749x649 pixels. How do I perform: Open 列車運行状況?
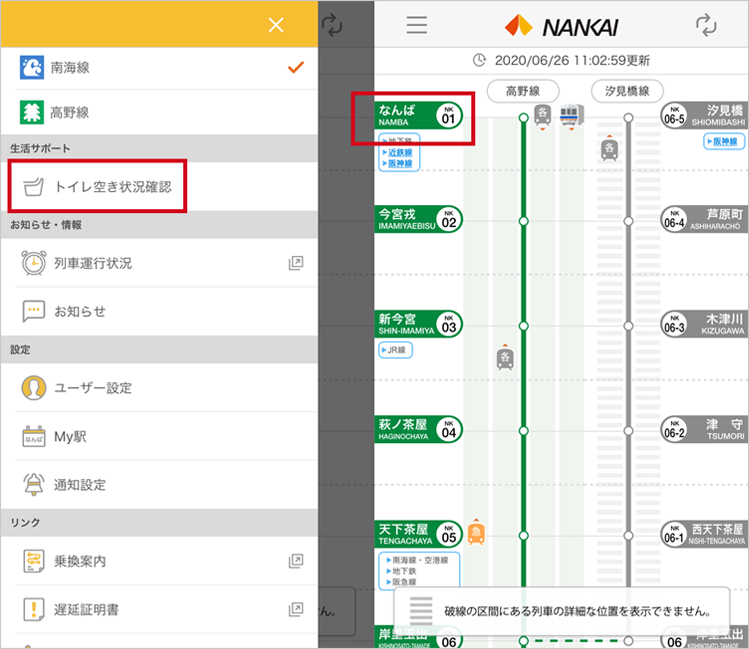pos(159,263)
